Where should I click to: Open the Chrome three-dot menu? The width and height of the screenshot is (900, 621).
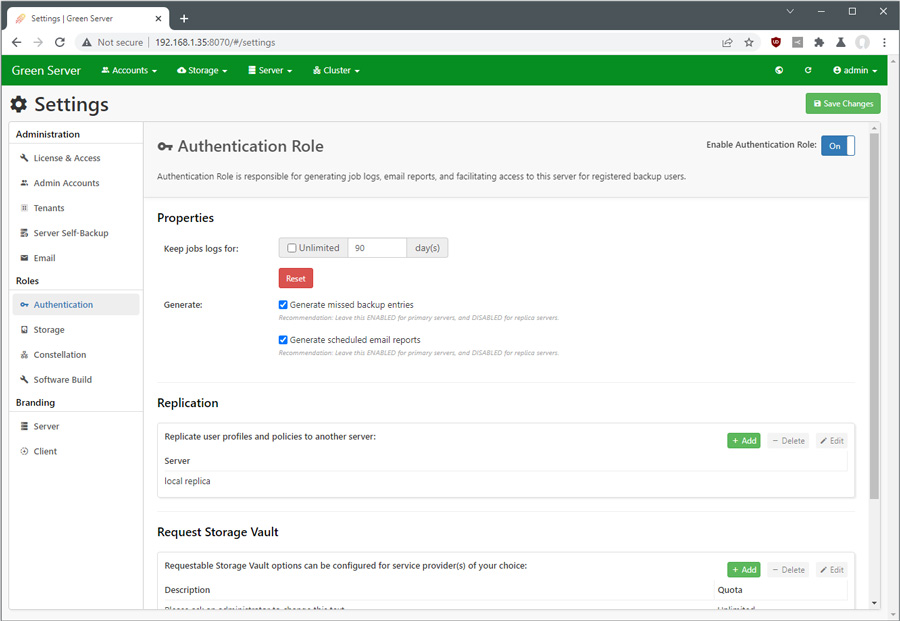pos(884,42)
